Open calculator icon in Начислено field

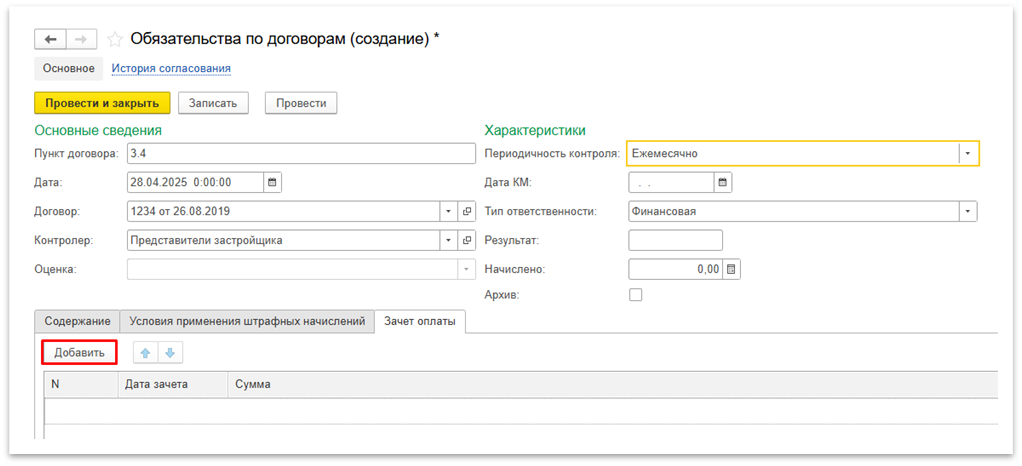click(x=731, y=269)
